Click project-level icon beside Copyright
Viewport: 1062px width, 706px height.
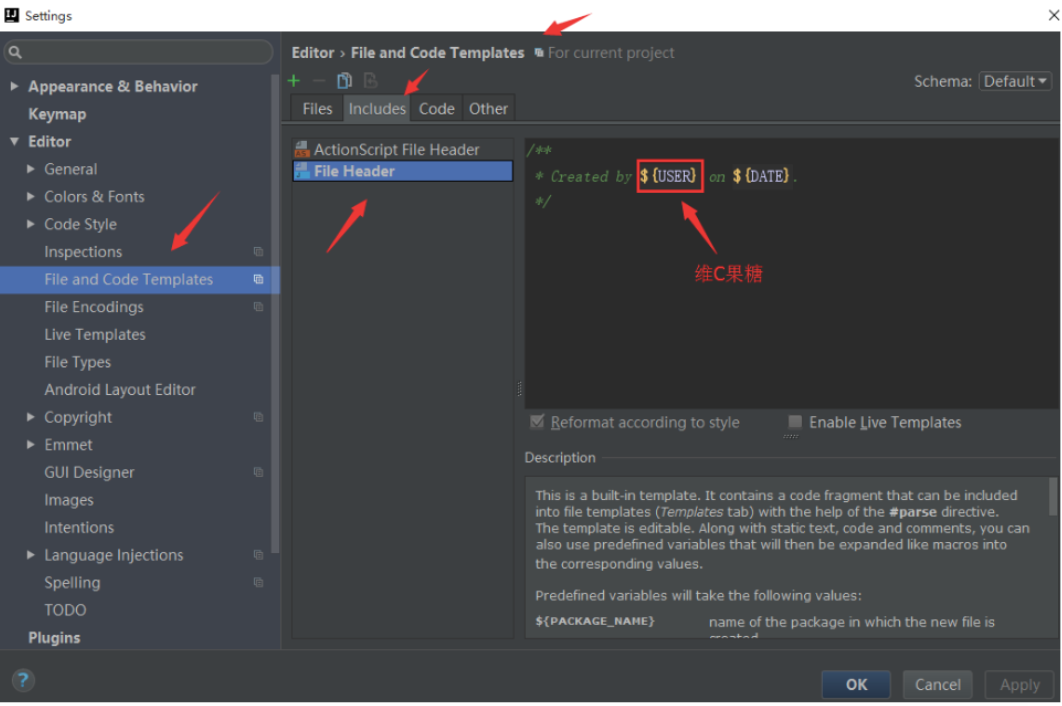[258, 417]
